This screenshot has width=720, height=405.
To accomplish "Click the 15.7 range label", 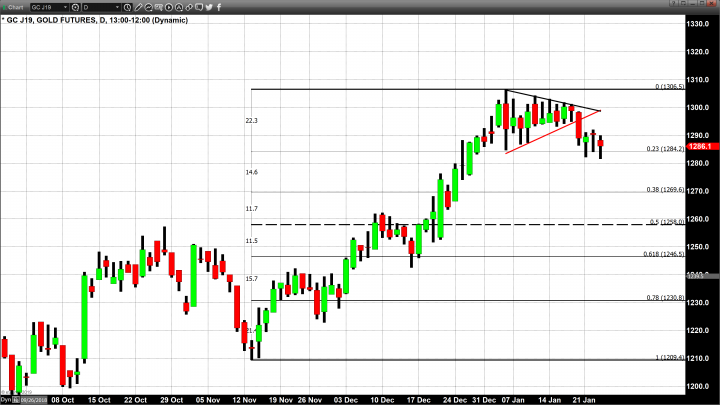I will tap(252, 279).
